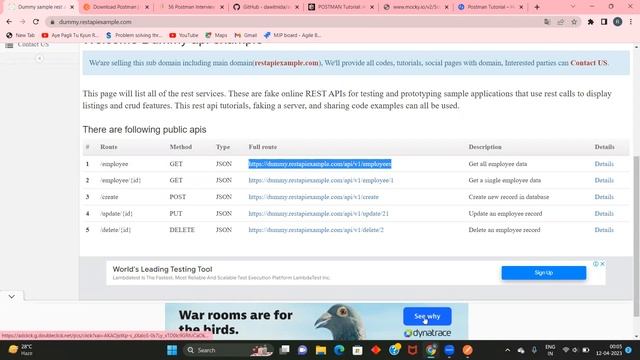Open the MIP board bookmark
The height and width of the screenshot is (360, 640).
(293, 36)
